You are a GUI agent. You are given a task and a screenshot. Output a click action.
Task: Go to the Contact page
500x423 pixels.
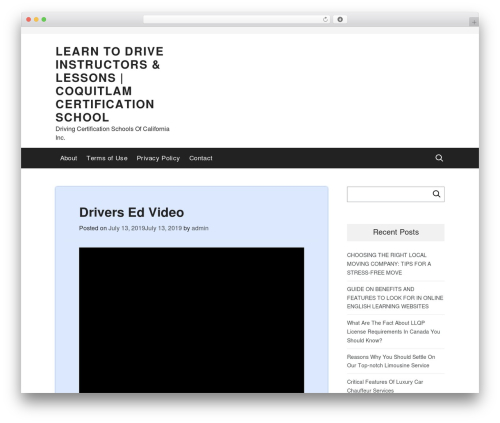point(201,158)
